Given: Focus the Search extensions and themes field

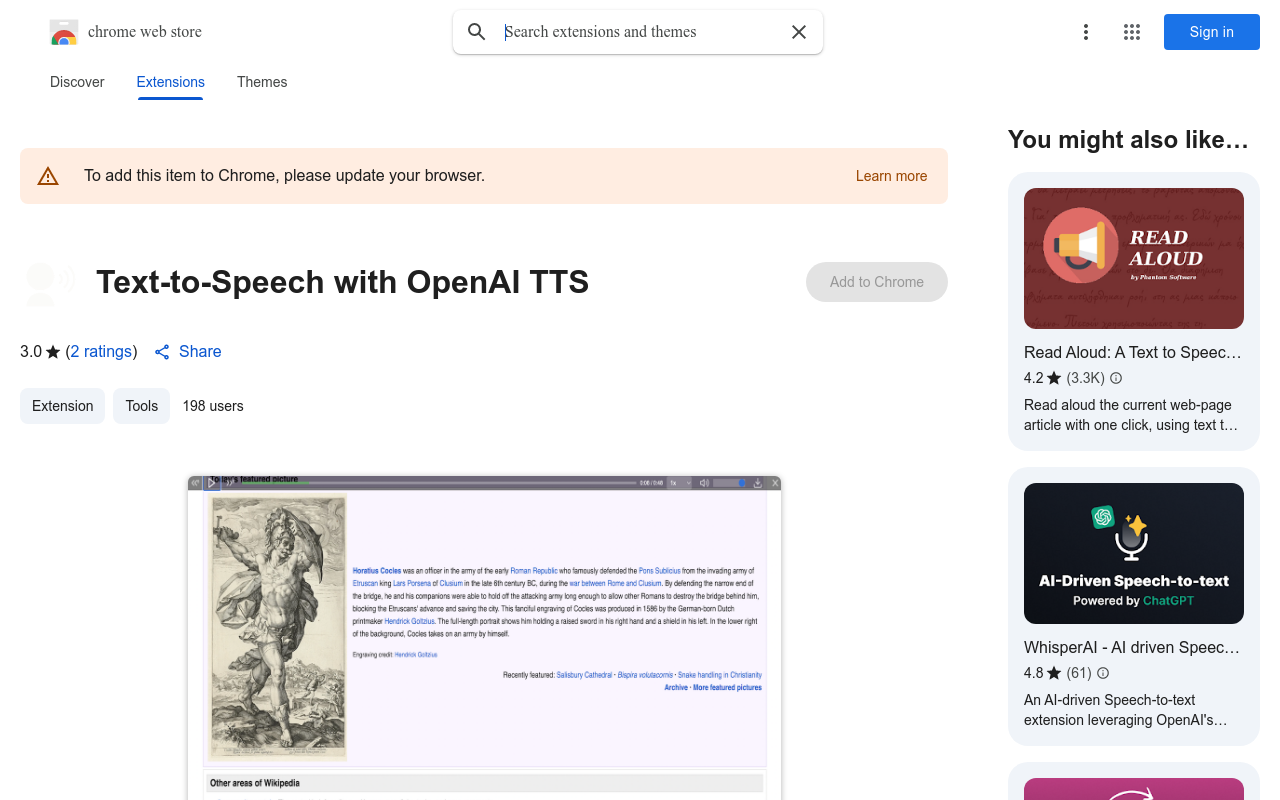Looking at the screenshot, I should click(x=640, y=32).
